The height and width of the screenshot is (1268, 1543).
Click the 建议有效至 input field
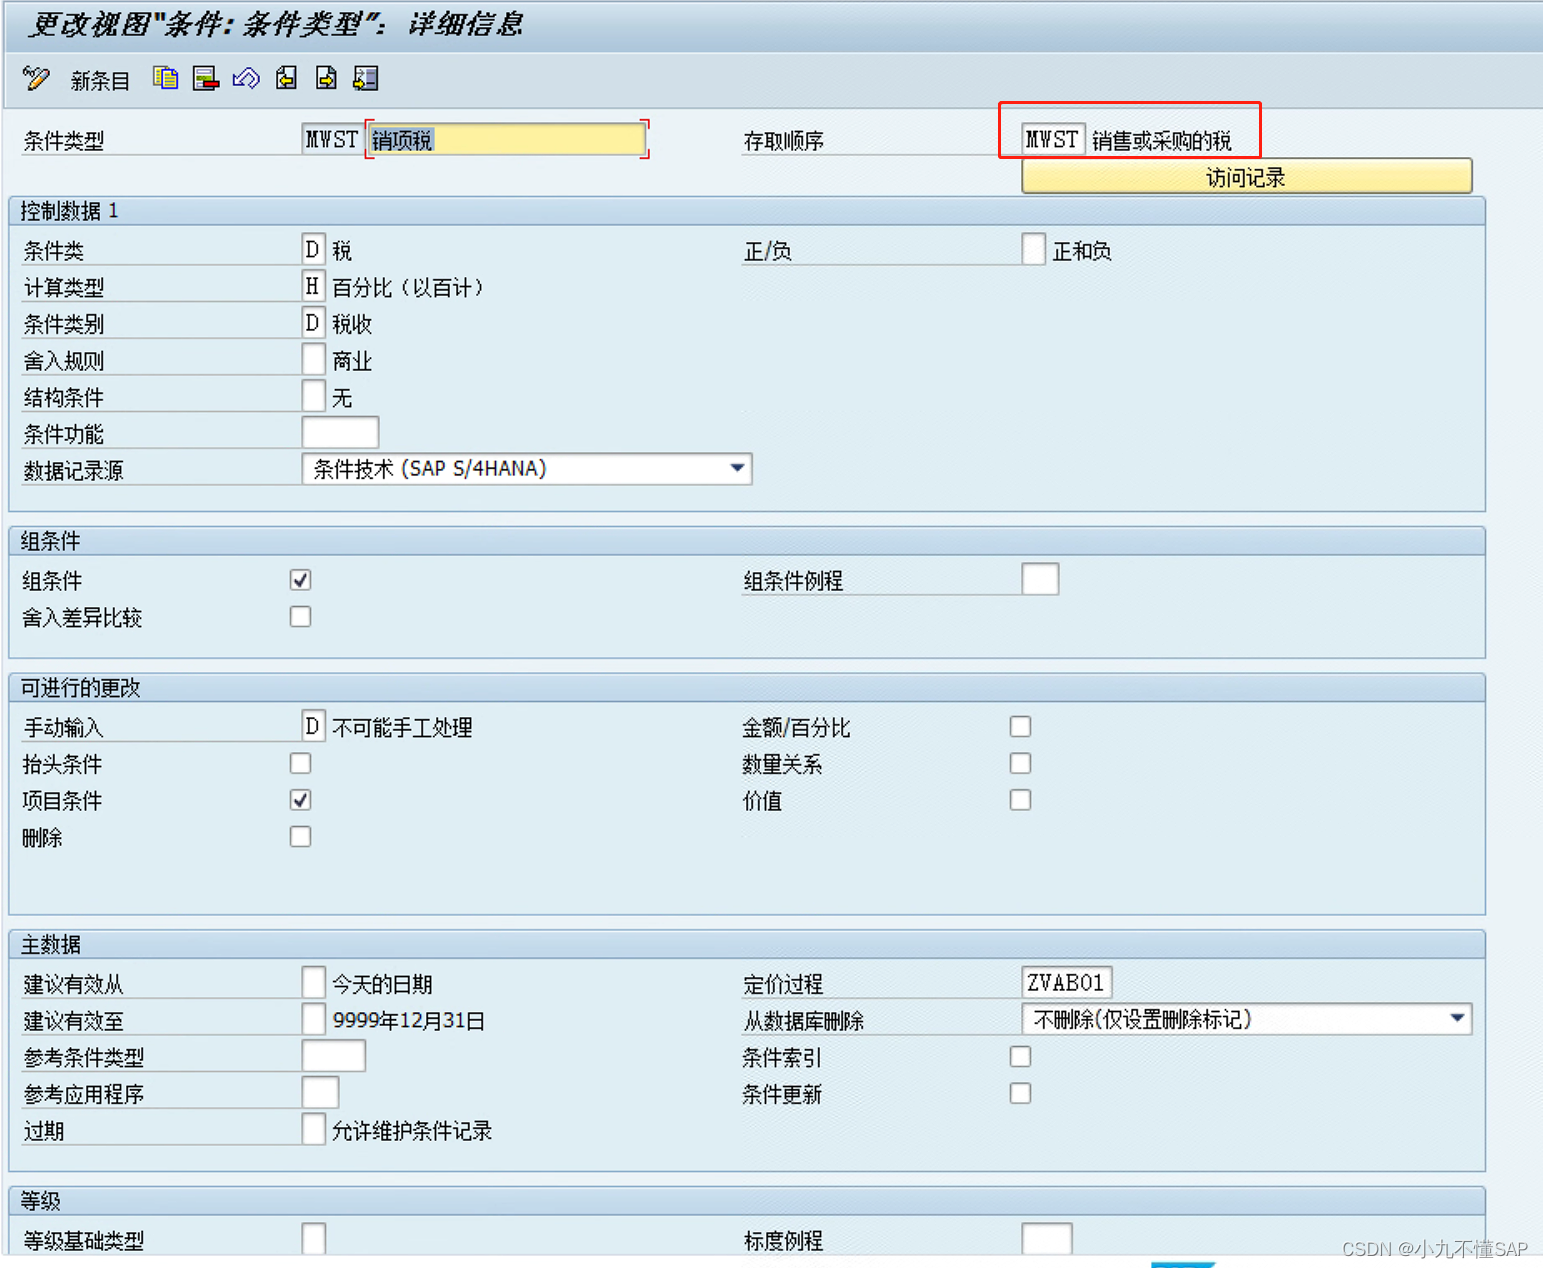[x=313, y=1019]
